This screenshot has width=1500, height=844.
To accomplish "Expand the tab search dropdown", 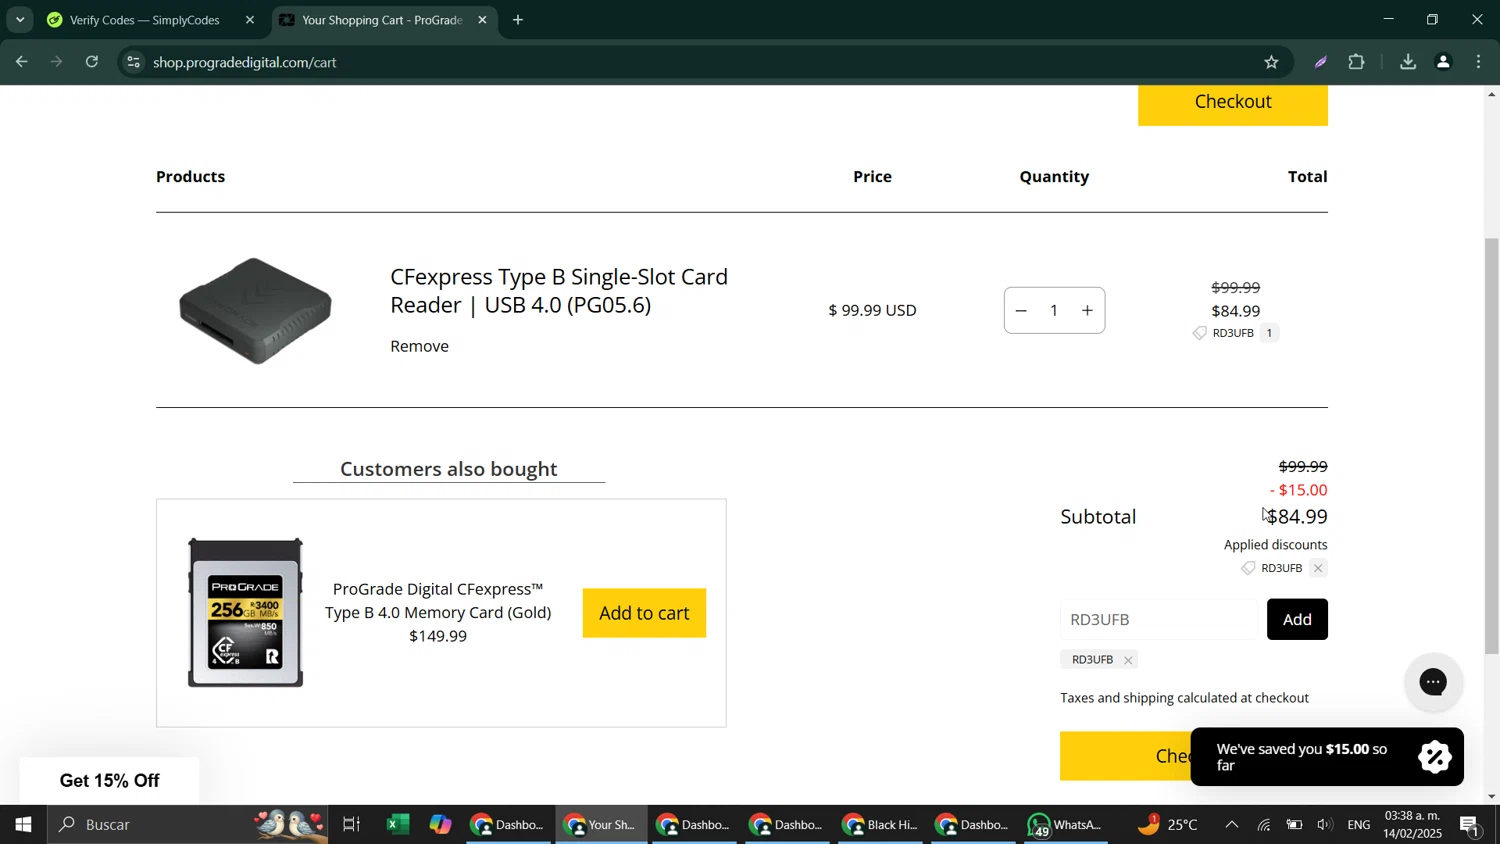I will tap(20, 20).
